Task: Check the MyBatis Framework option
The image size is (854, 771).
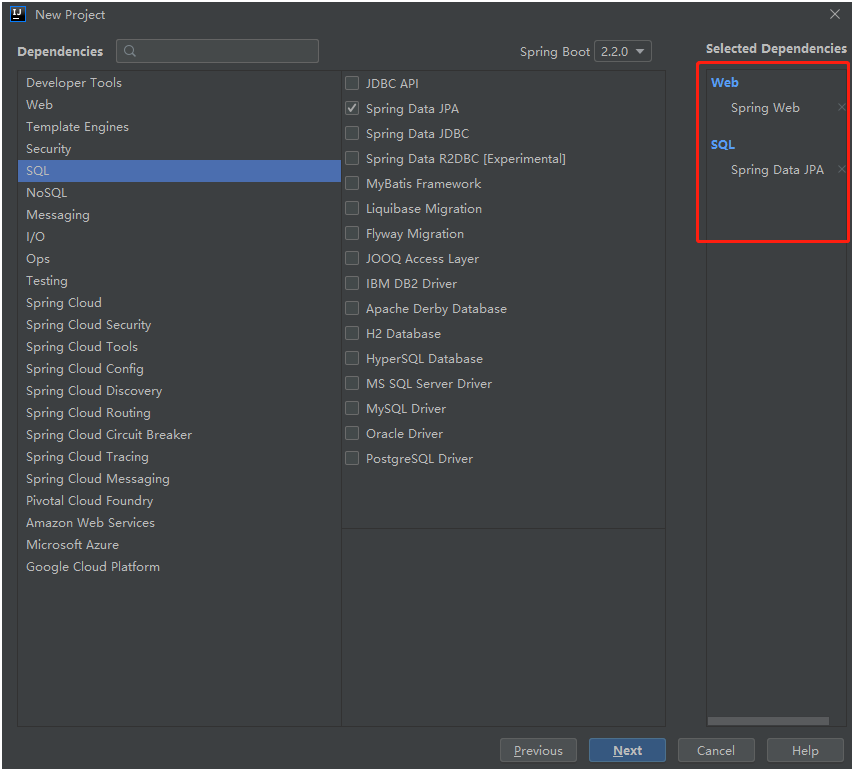Action: point(352,183)
